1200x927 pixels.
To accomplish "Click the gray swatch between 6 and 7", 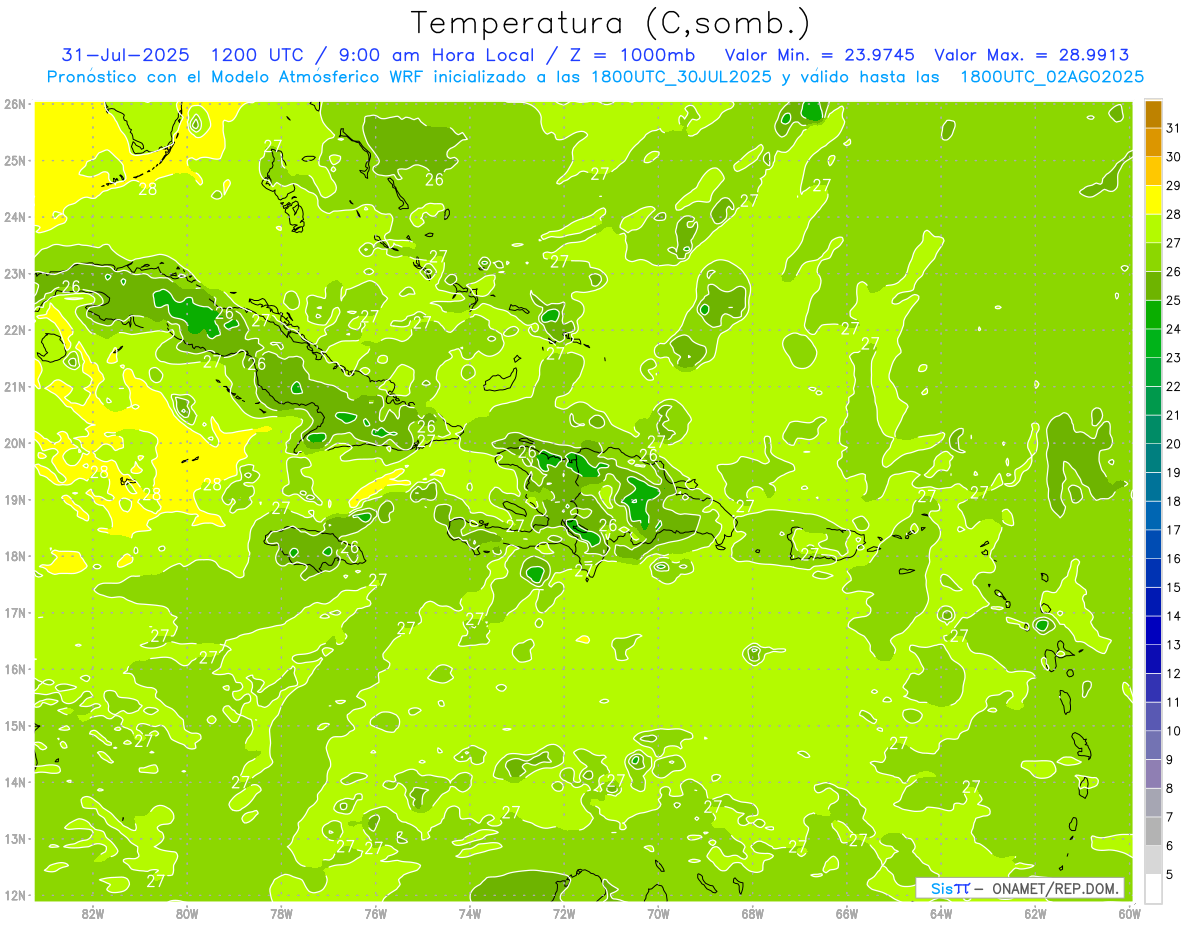I will [x=1153, y=831].
